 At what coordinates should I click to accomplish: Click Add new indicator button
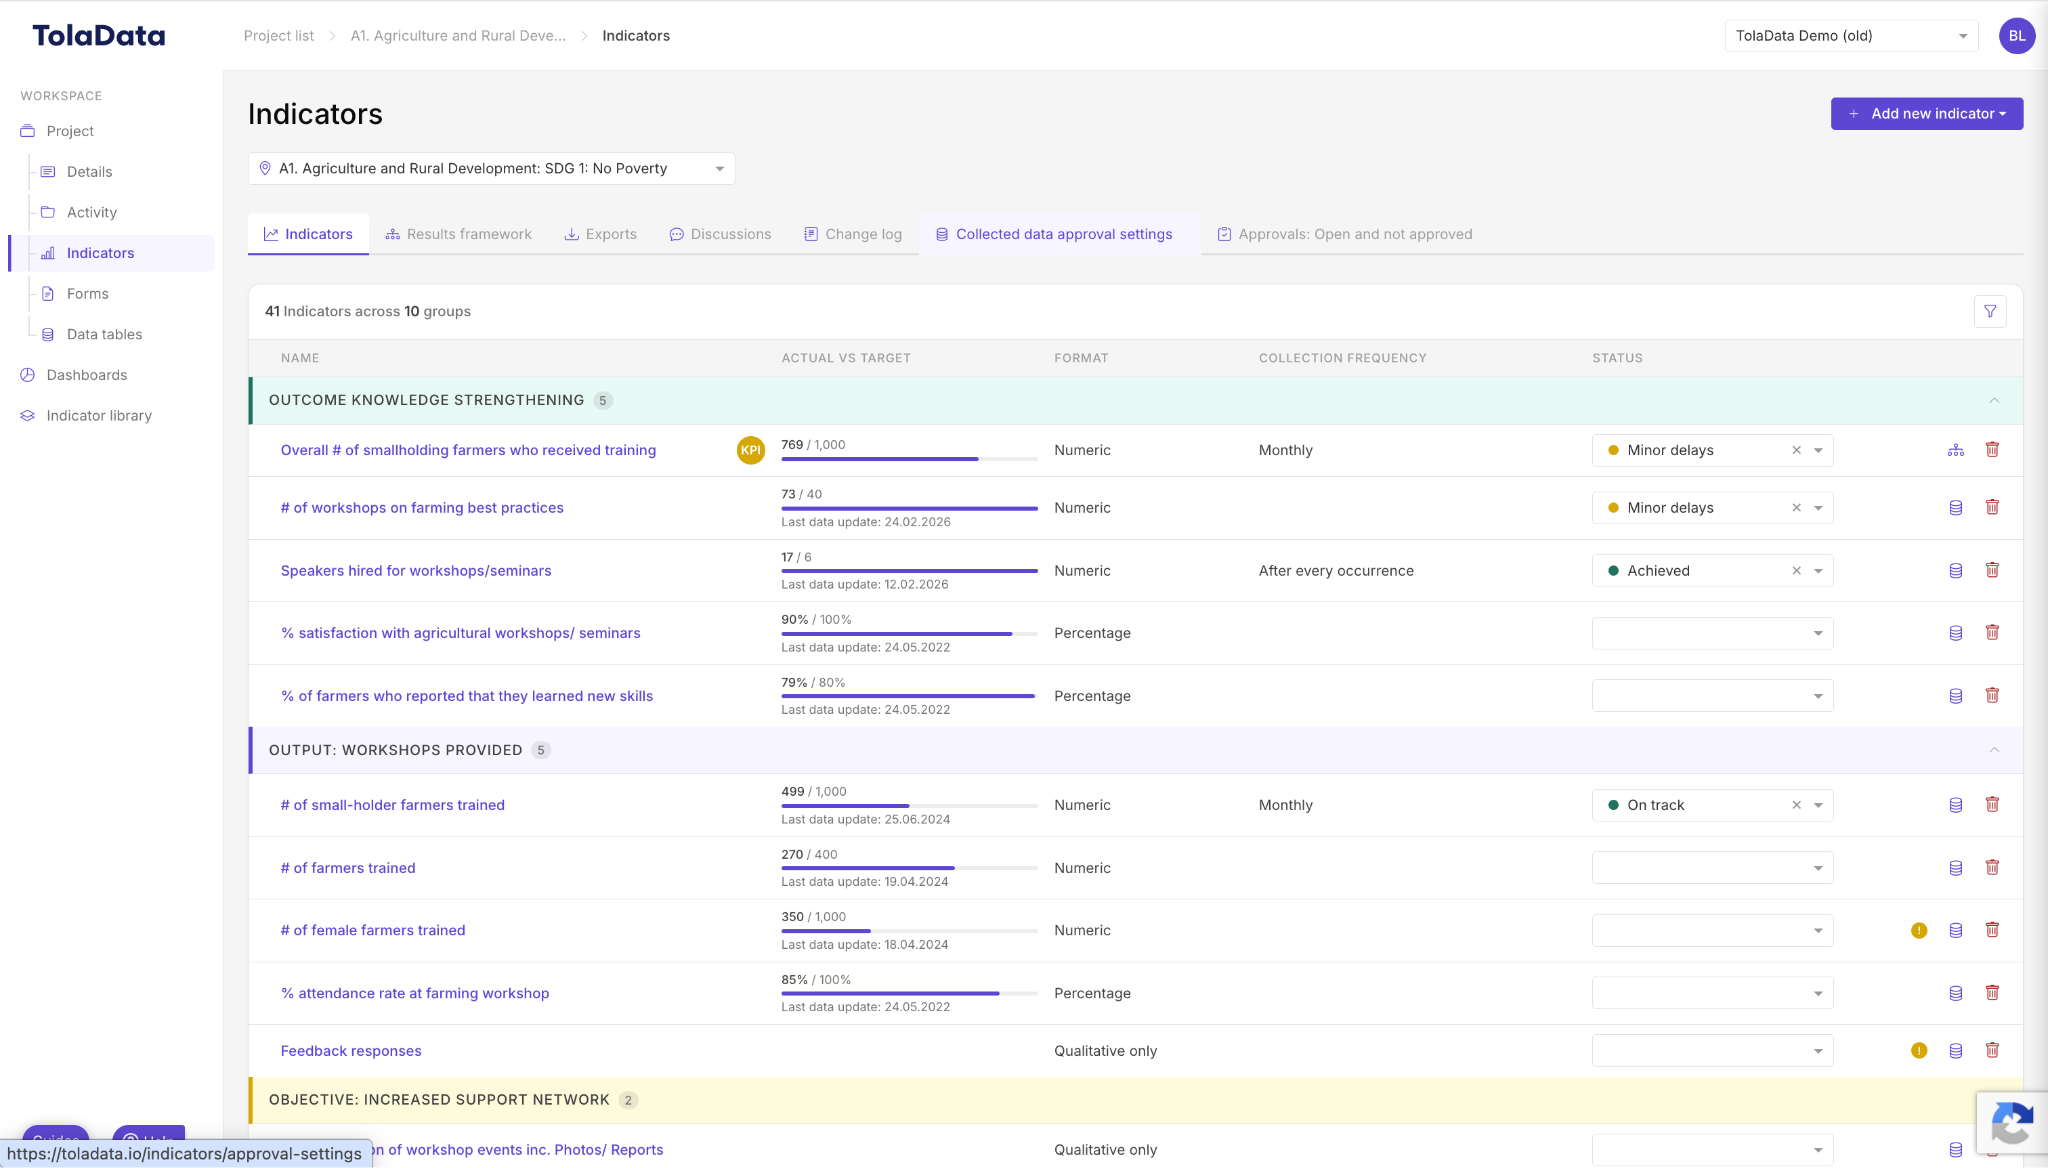point(1926,114)
